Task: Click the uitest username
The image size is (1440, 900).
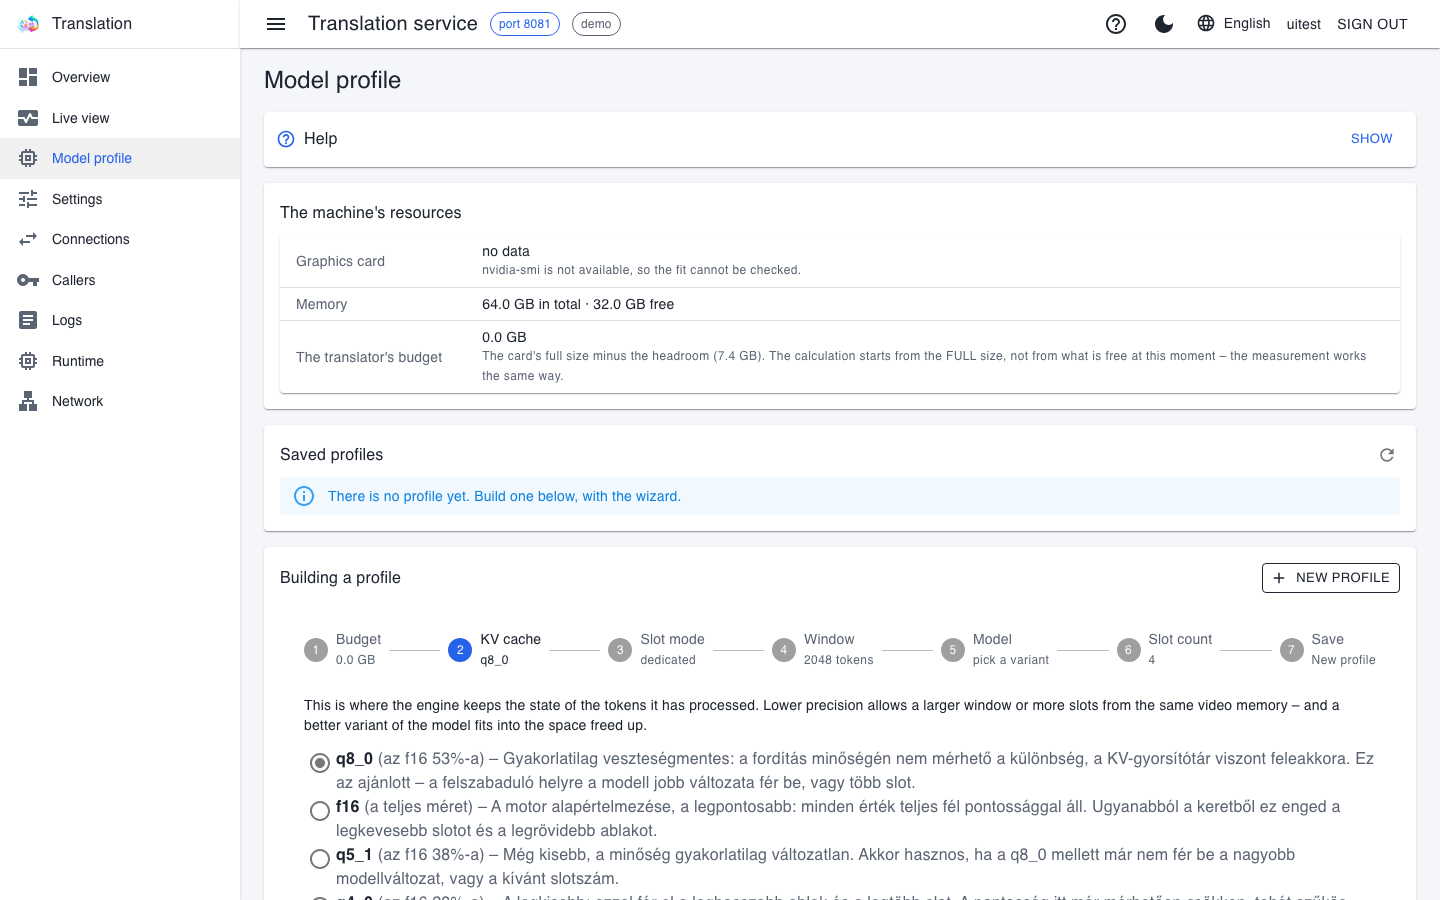Action: pos(1304,24)
